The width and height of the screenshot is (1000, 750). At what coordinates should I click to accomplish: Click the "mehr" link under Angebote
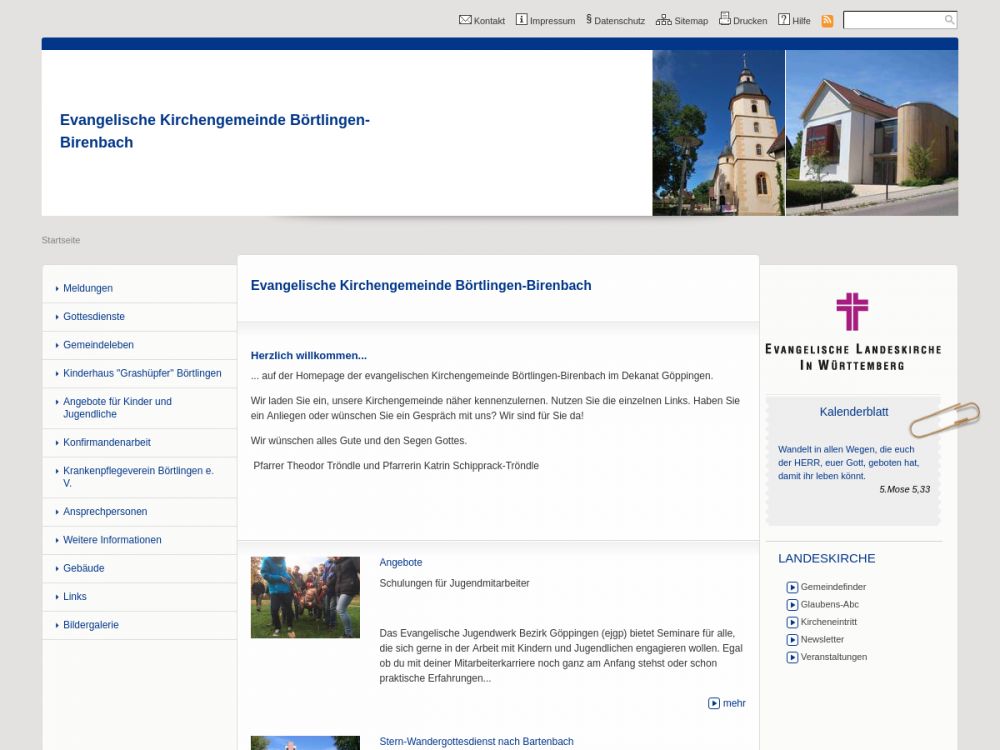tap(733, 703)
